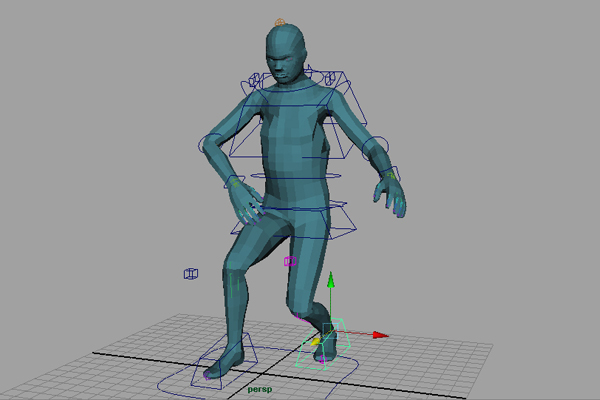
Task: Click the persp camera label
Action: point(260,389)
